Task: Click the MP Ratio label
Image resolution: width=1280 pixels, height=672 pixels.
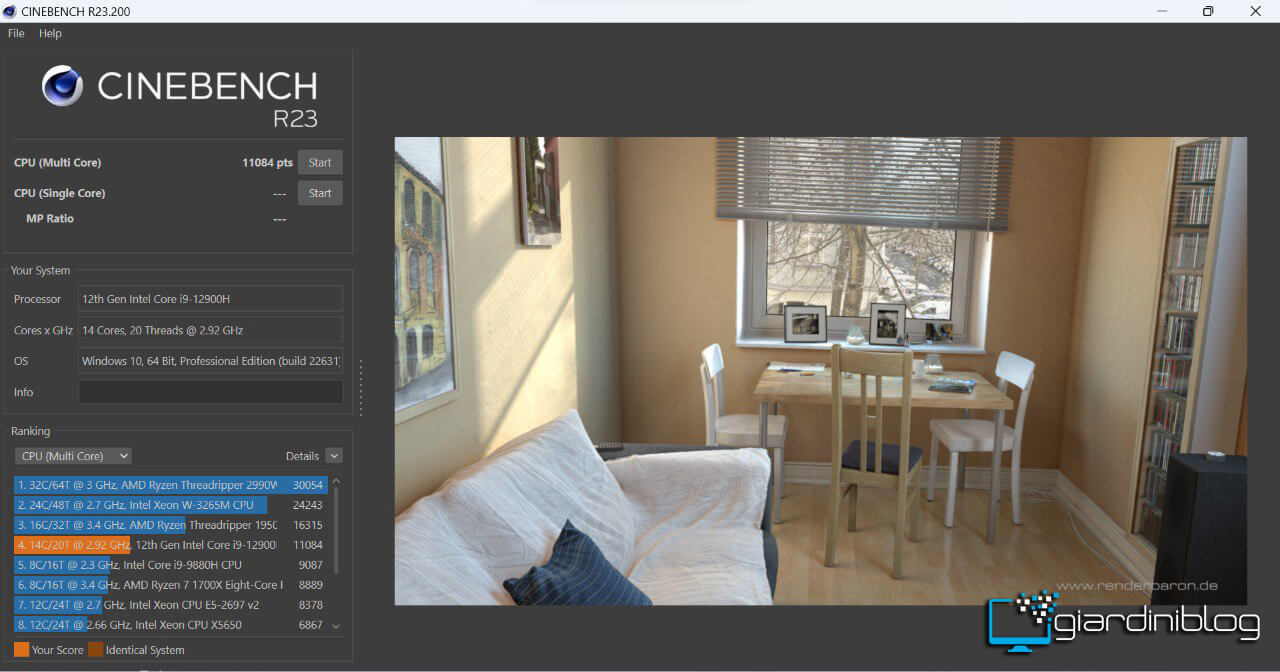Action: tap(50, 219)
